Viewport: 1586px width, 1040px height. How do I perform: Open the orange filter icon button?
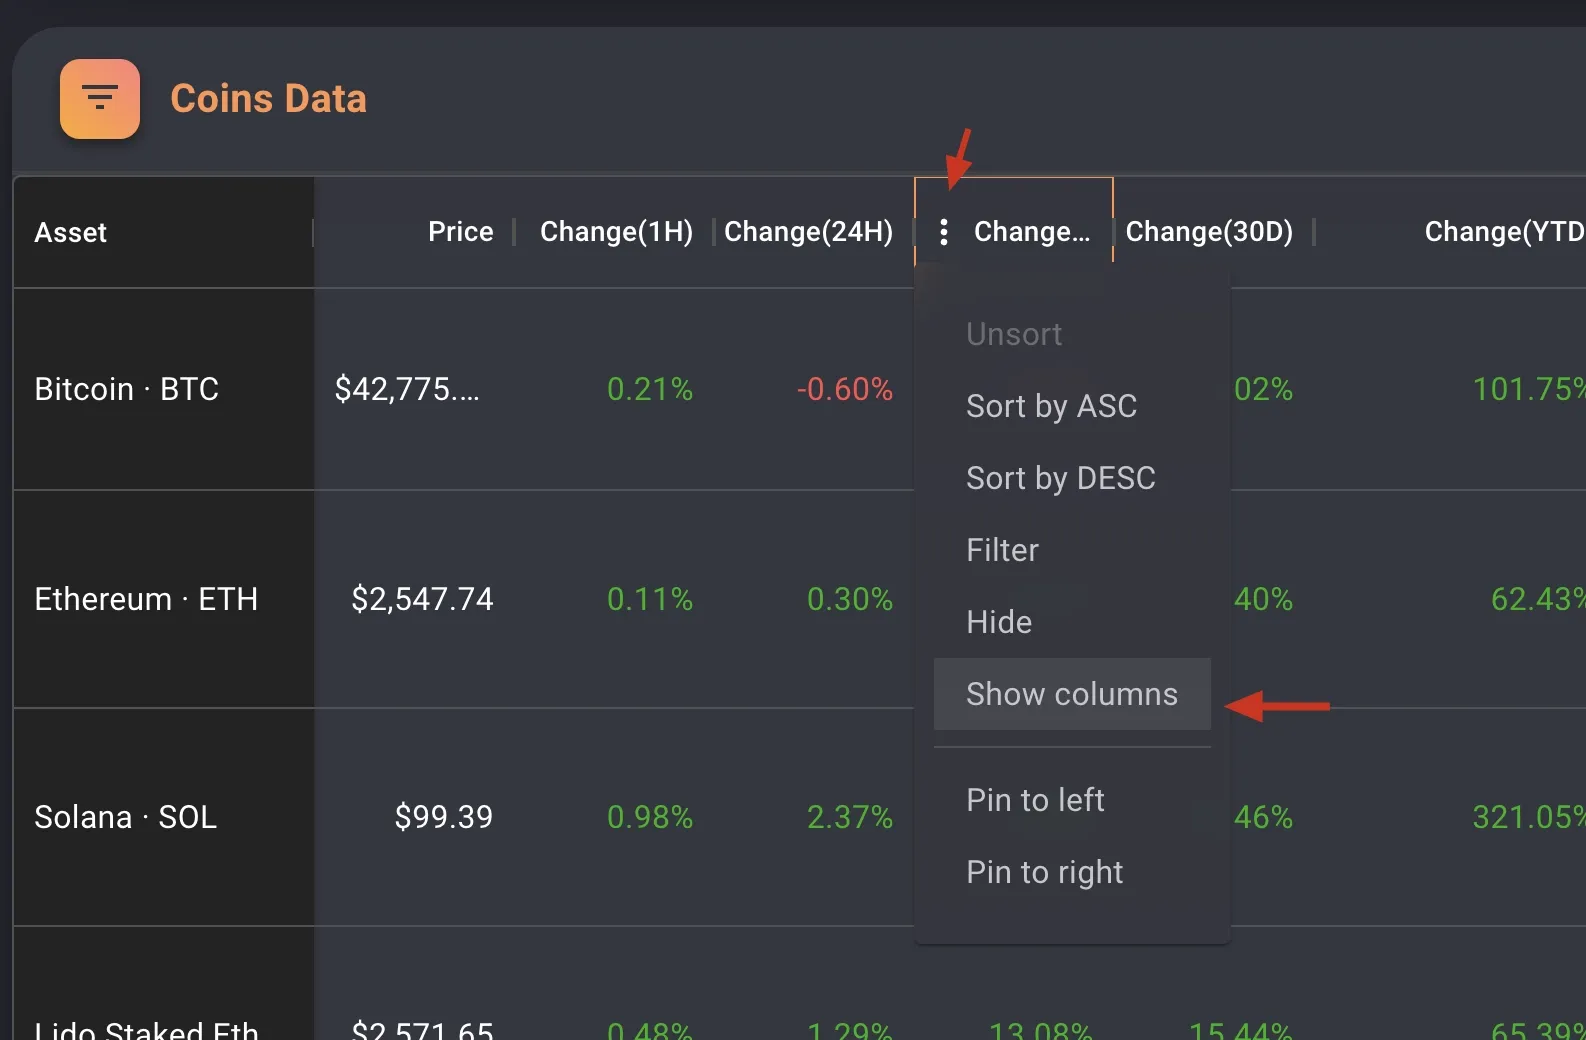click(100, 99)
